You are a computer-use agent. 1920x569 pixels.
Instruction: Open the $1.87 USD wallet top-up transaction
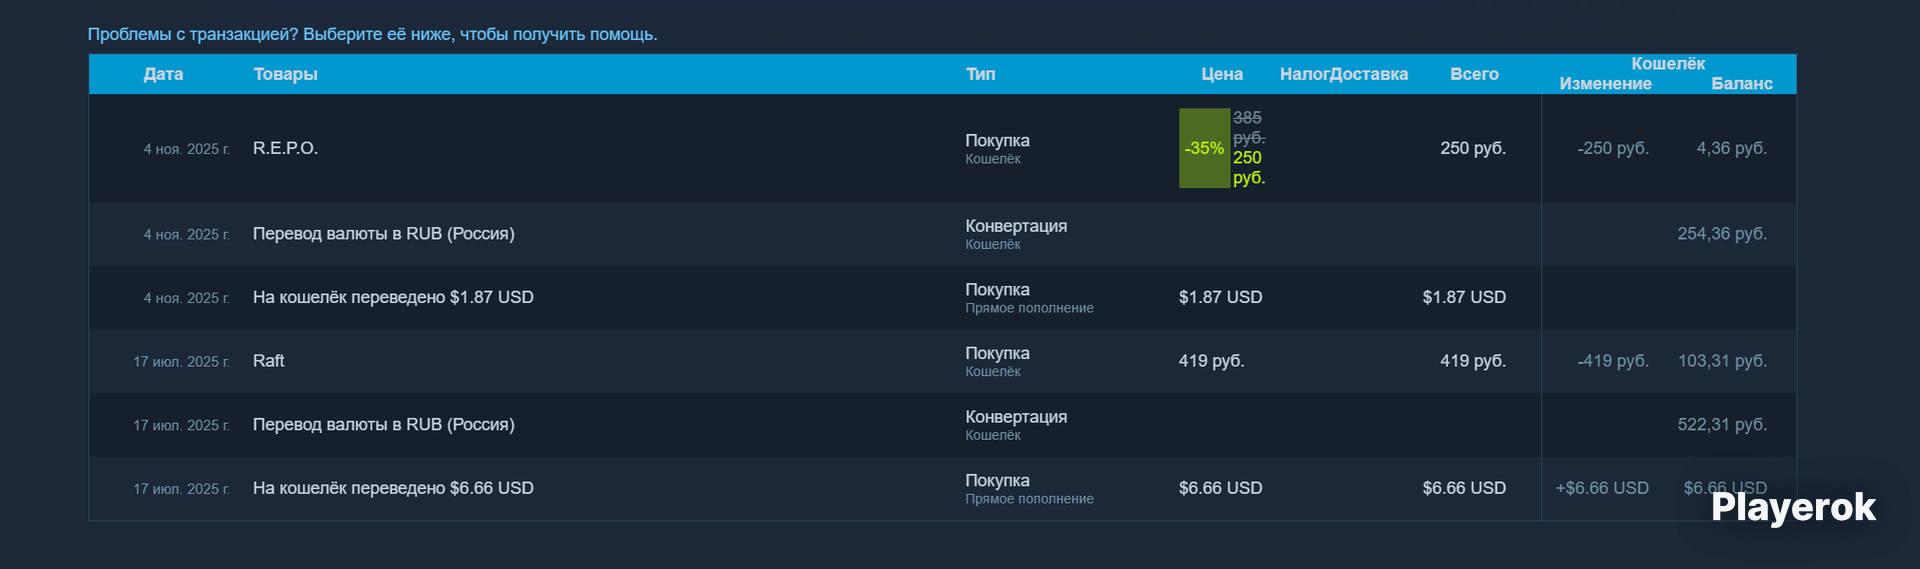[x=942, y=298]
